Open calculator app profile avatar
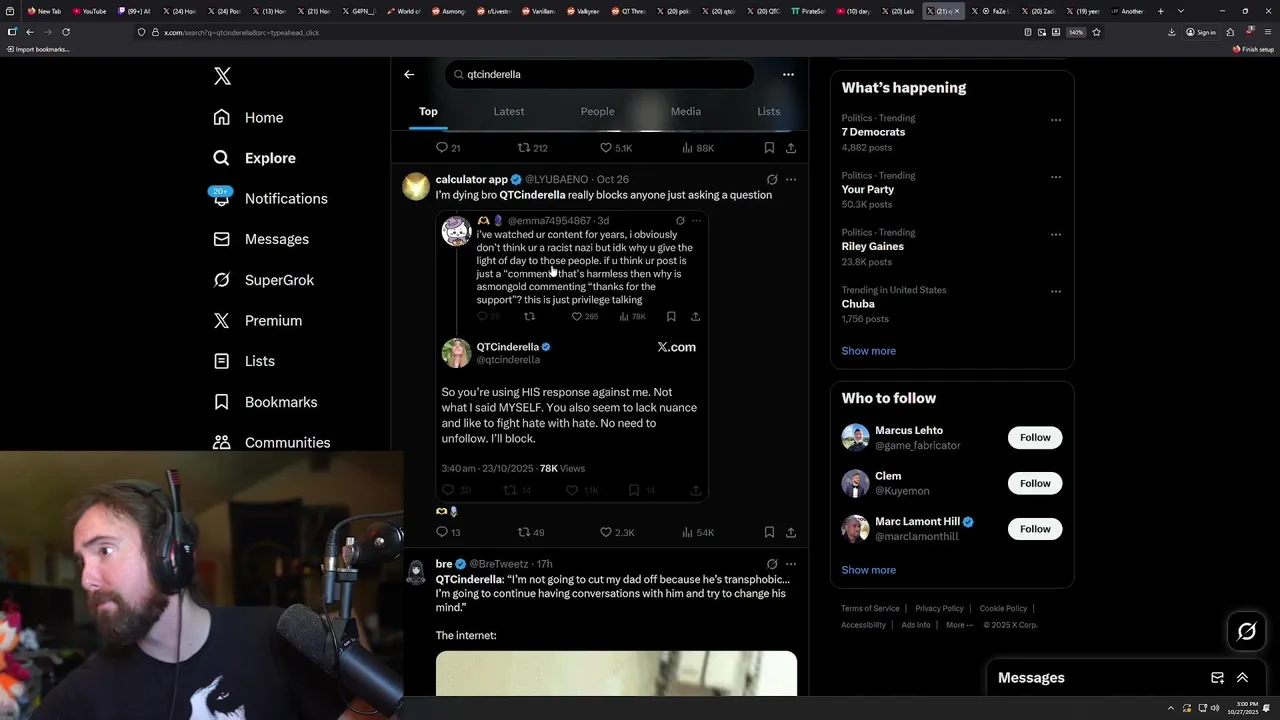 coord(416,186)
